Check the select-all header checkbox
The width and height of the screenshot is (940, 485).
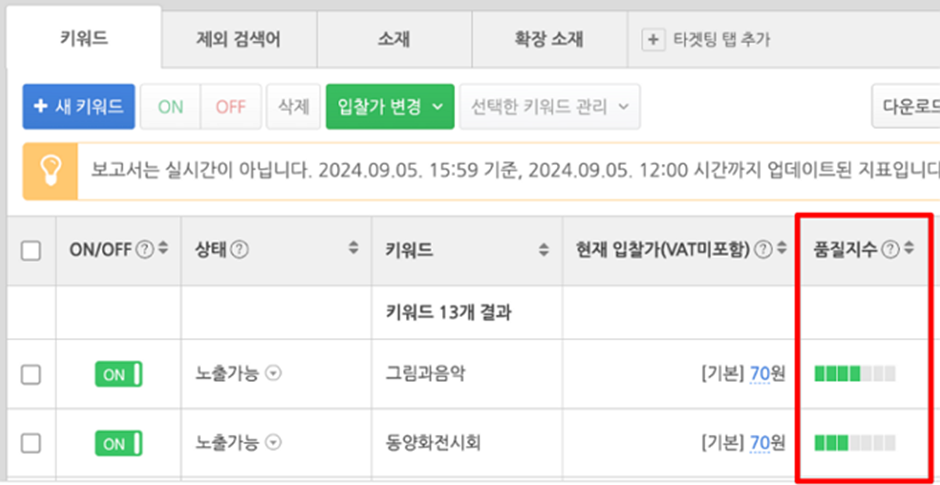click(x=31, y=251)
